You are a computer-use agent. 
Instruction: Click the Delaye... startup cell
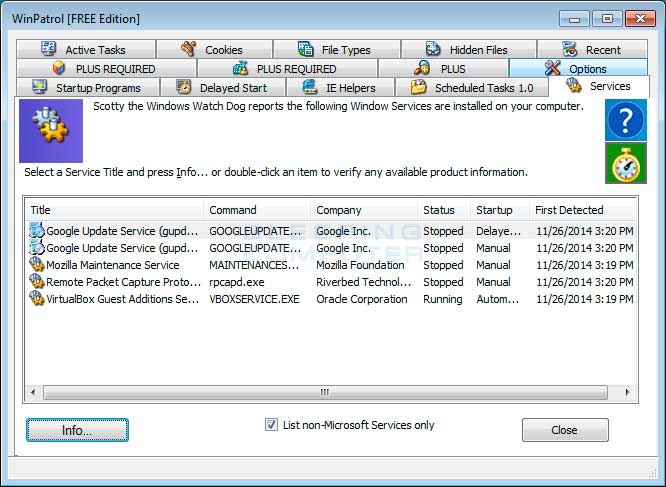[x=498, y=231]
